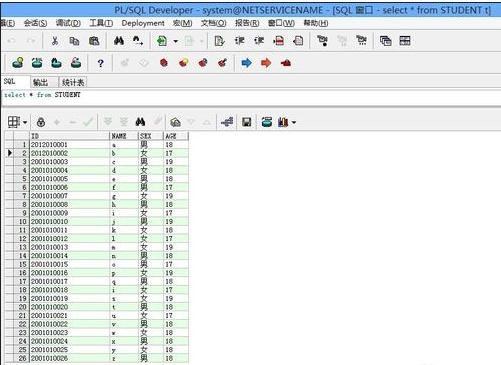Image resolution: width=501 pixels, height=365 pixels.
Task: Click the Undo icon in top toolbar
Action: 12,41
